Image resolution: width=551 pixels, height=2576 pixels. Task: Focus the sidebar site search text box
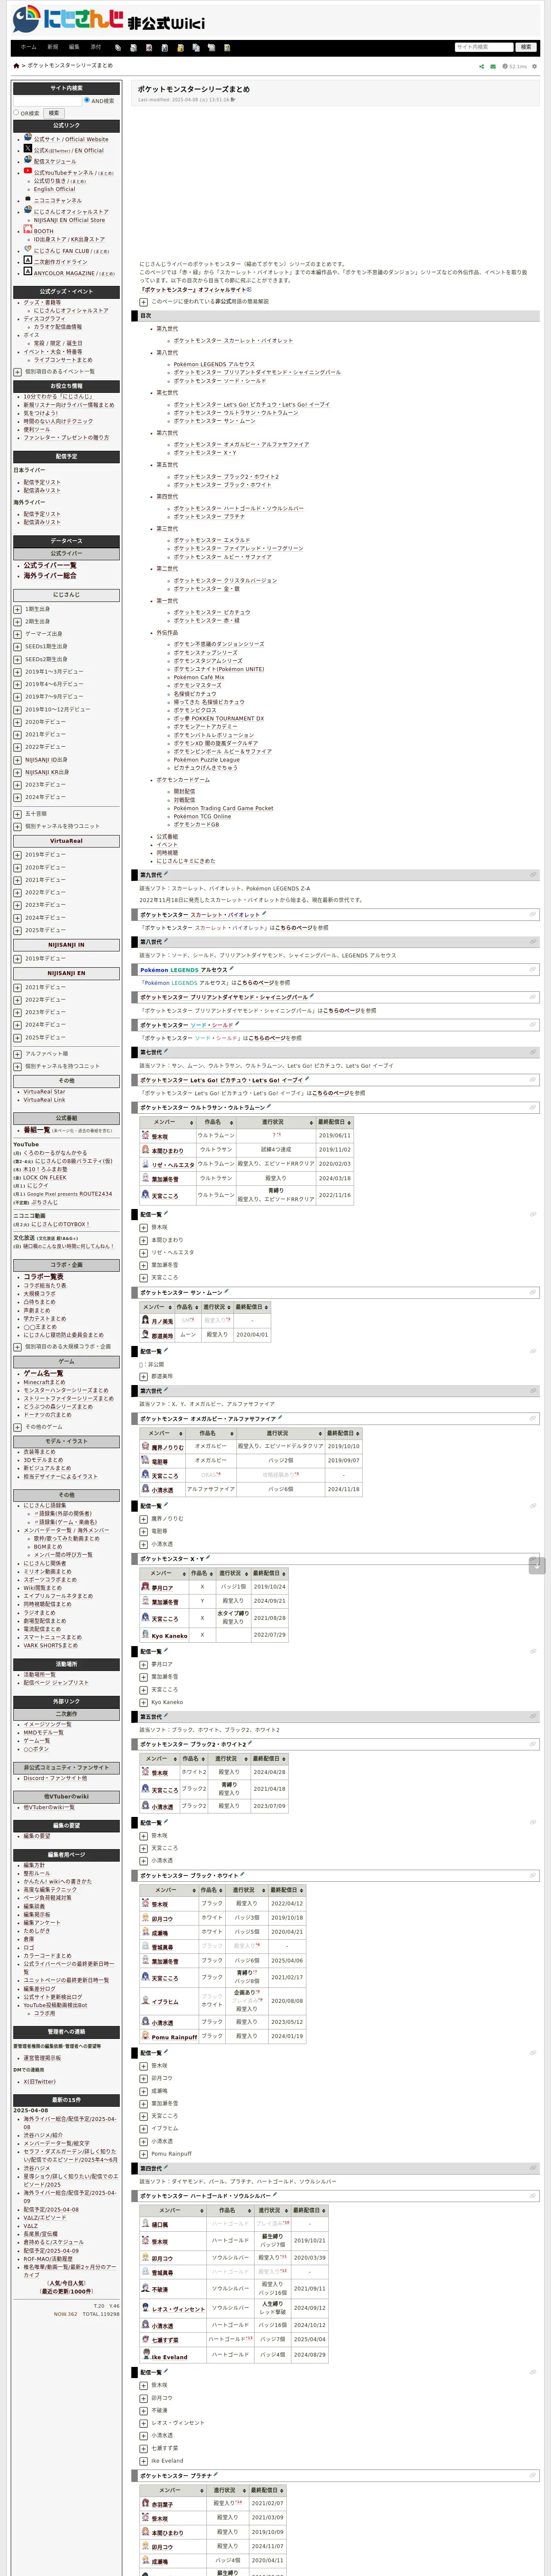(47, 101)
